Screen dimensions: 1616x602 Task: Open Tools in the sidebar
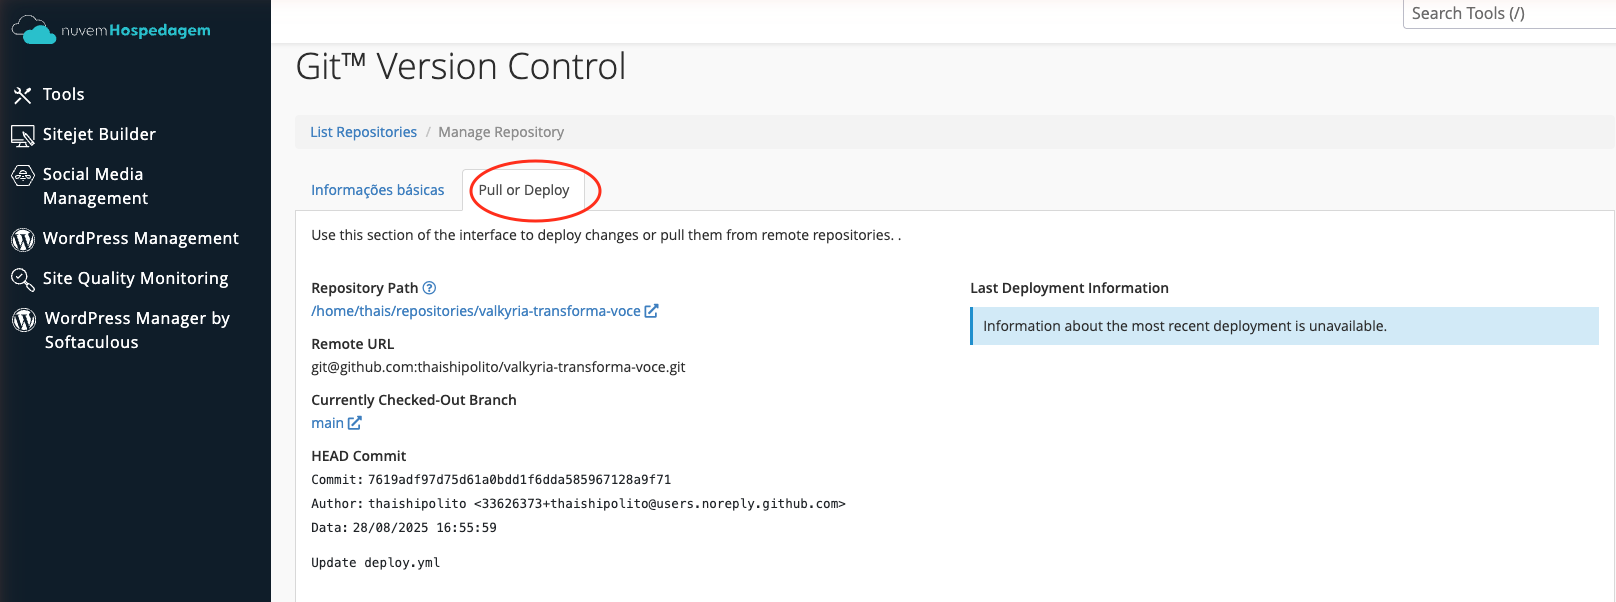(63, 94)
